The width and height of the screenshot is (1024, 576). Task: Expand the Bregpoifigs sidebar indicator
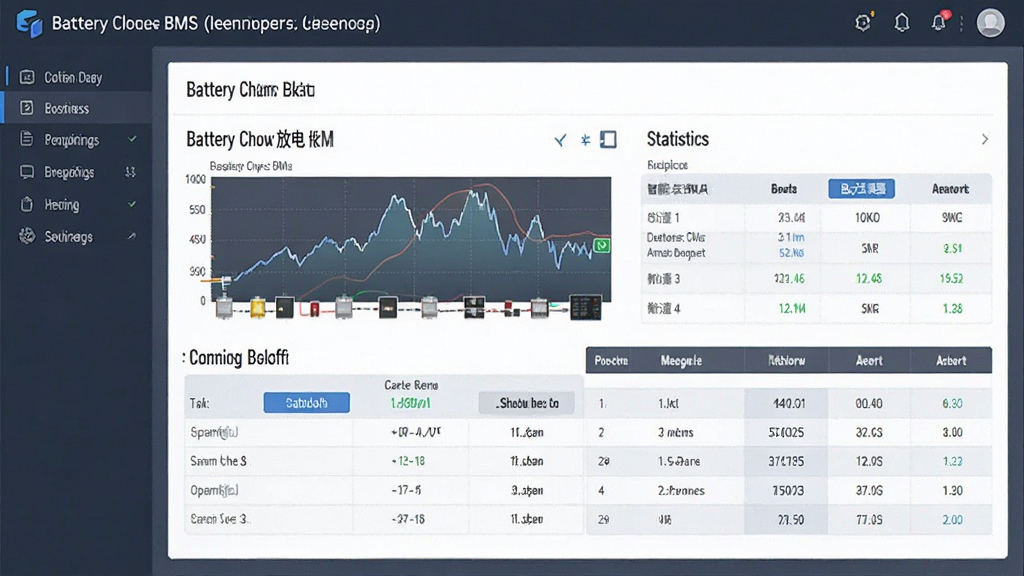[x=131, y=172]
